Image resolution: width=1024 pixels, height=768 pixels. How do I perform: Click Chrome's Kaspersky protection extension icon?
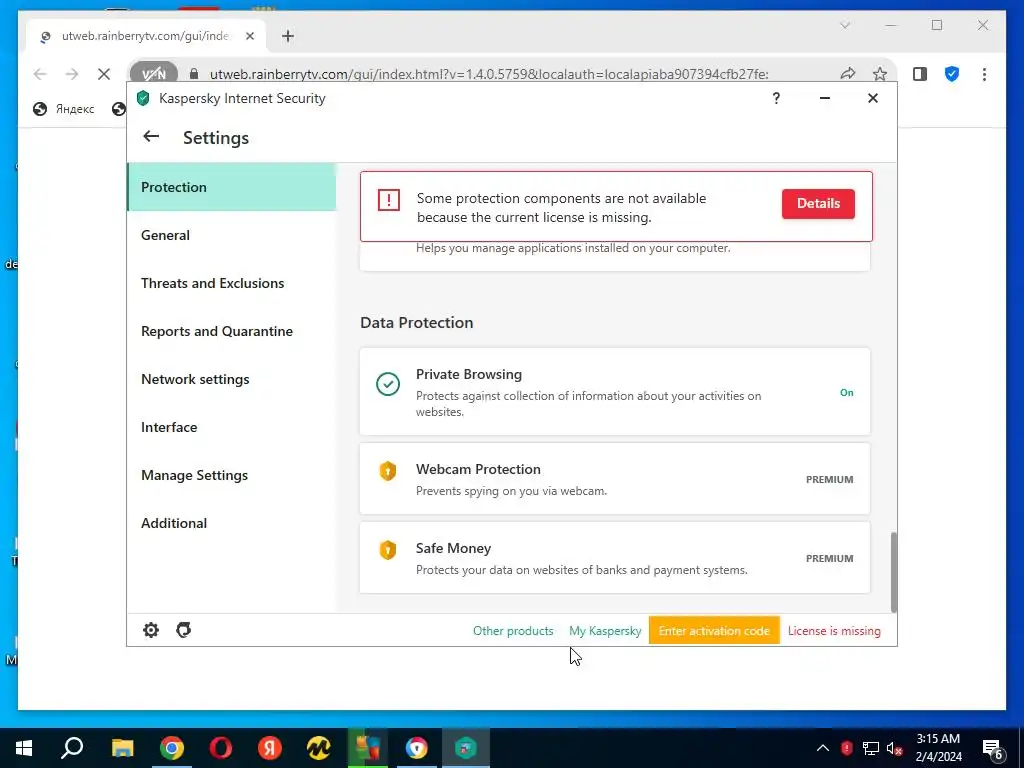click(x=952, y=74)
